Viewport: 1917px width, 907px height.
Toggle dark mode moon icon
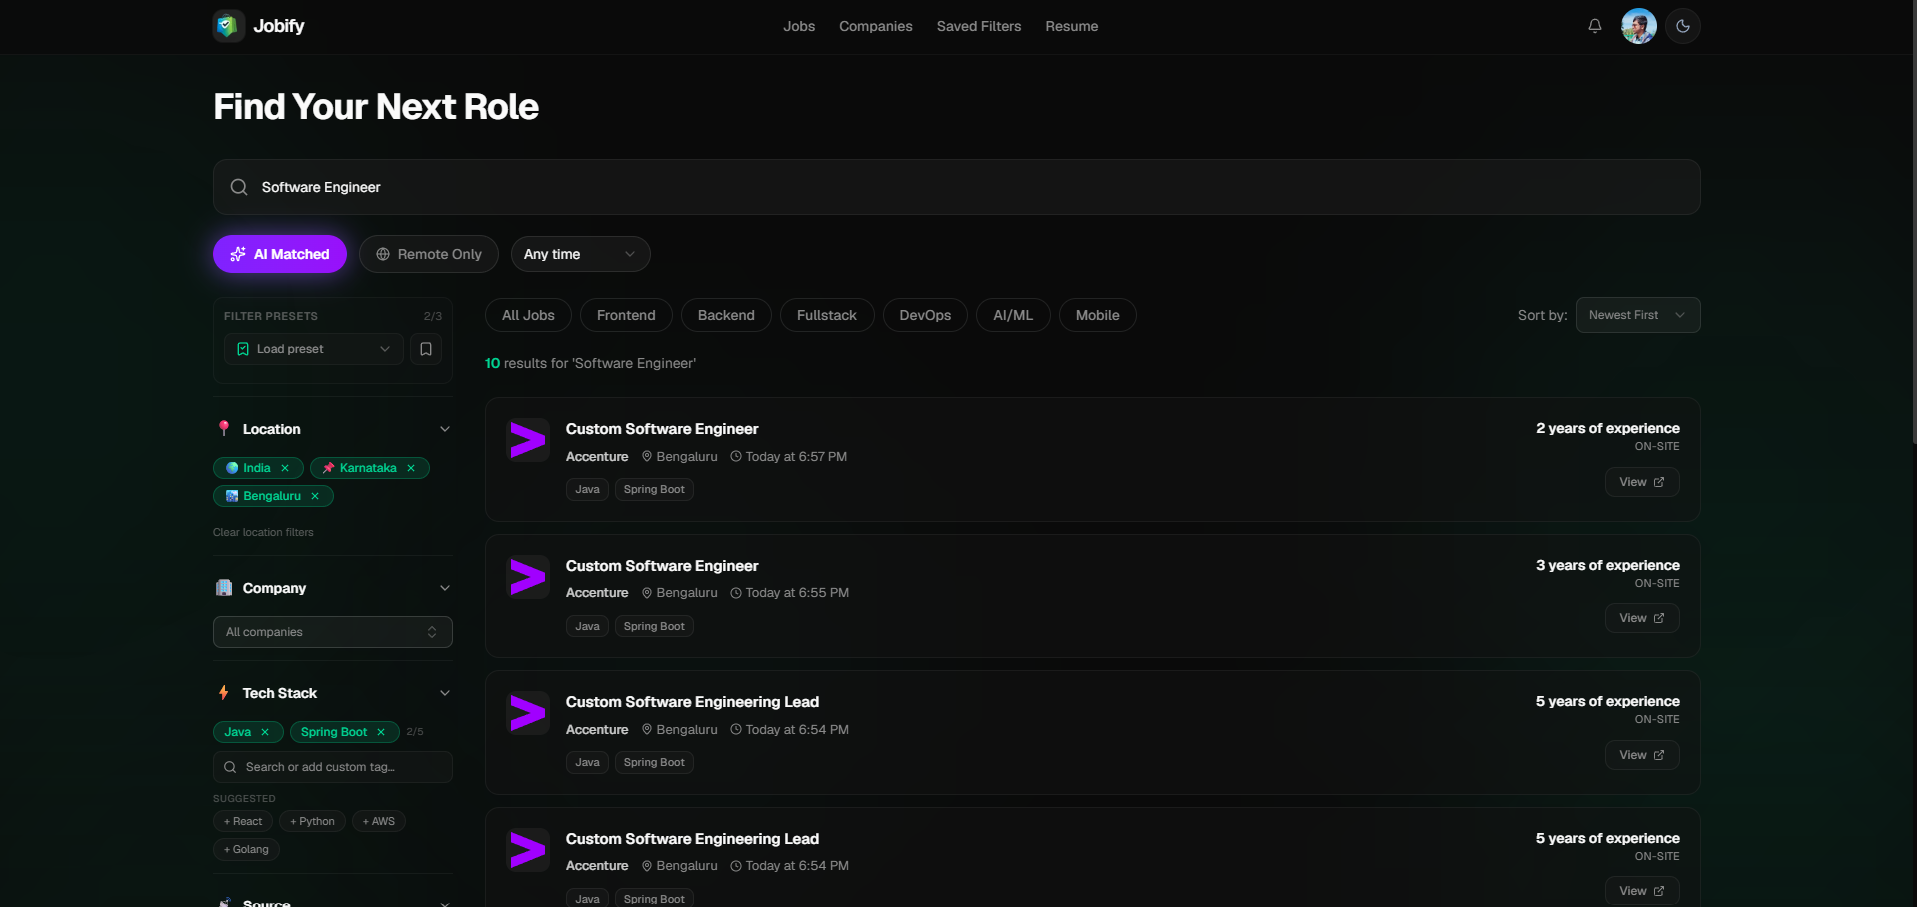(1683, 26)
